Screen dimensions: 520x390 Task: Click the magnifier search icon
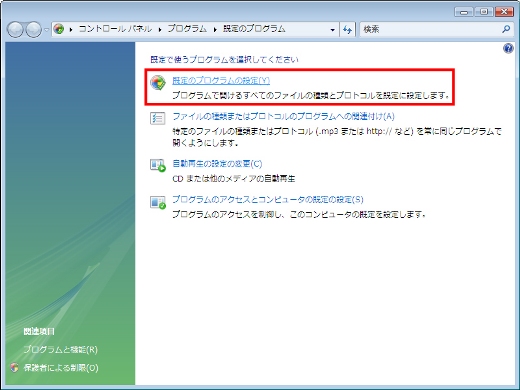point(506,29)
